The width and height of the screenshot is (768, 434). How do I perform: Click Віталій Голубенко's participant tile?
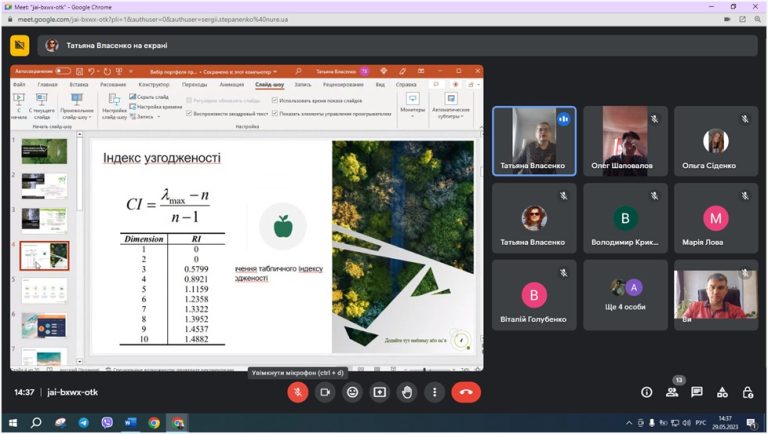pyautogui.click(x=534, y=295)
